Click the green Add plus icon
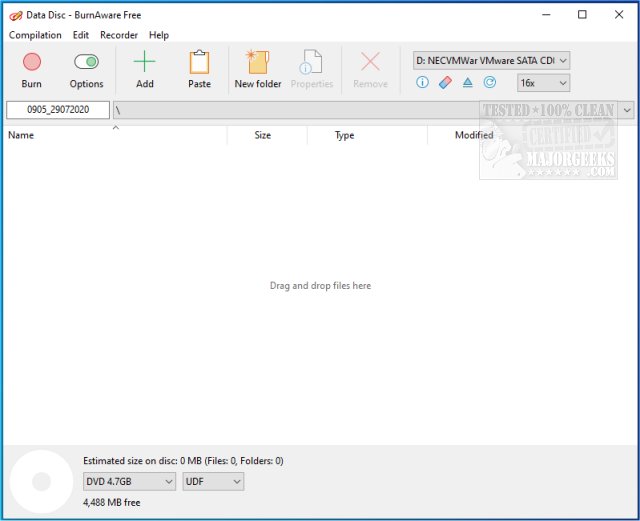Image resolution: width=640 pixels, height=521 pixels. tap(144, 62)
